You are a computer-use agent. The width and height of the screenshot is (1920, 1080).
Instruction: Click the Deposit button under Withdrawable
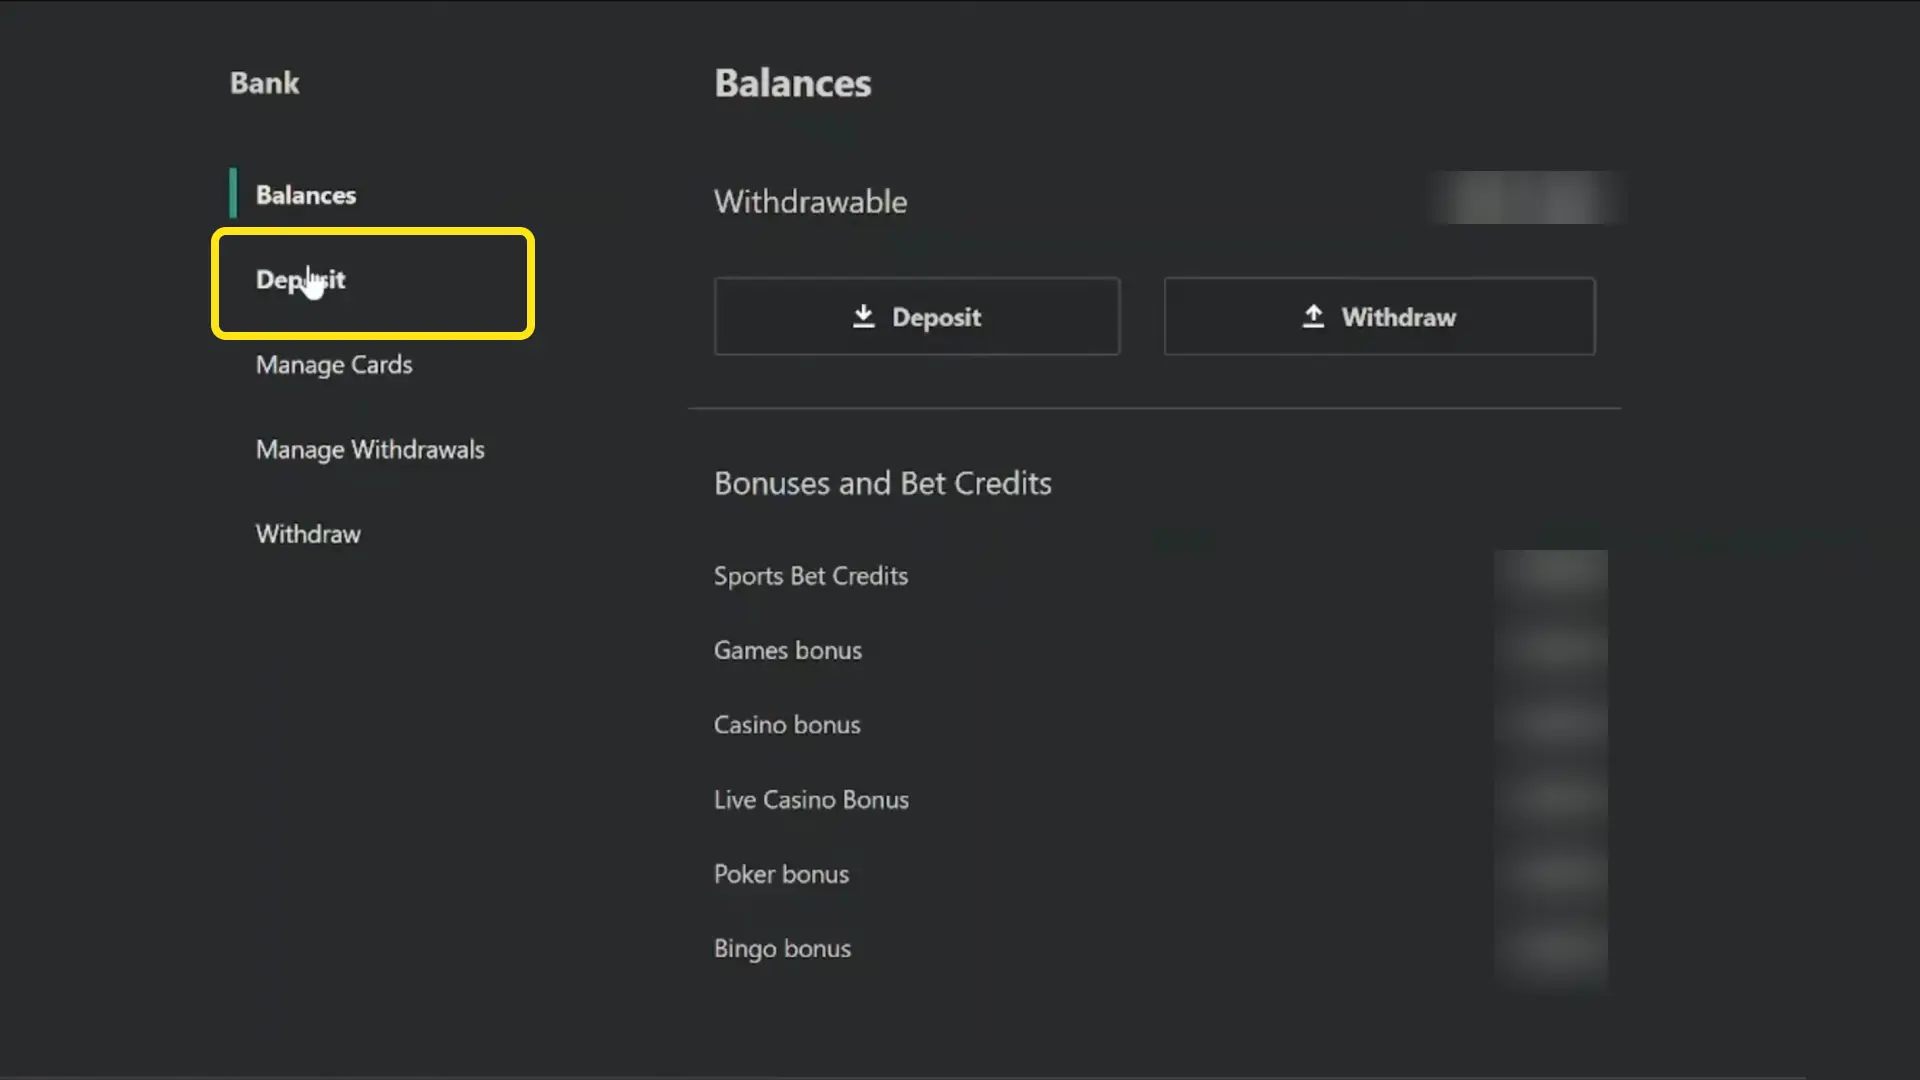(917, 317)
